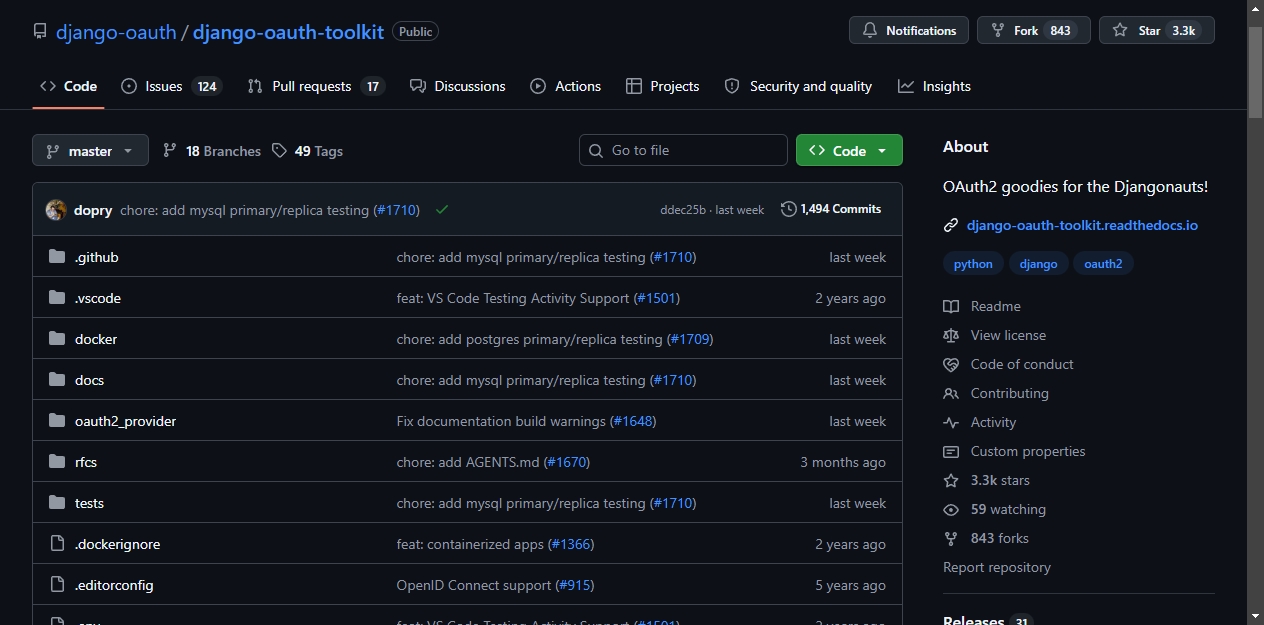This screenshot has height=625, width=1264.
Task: Click the folder icon for rfcs
Action: click(57, 462)
